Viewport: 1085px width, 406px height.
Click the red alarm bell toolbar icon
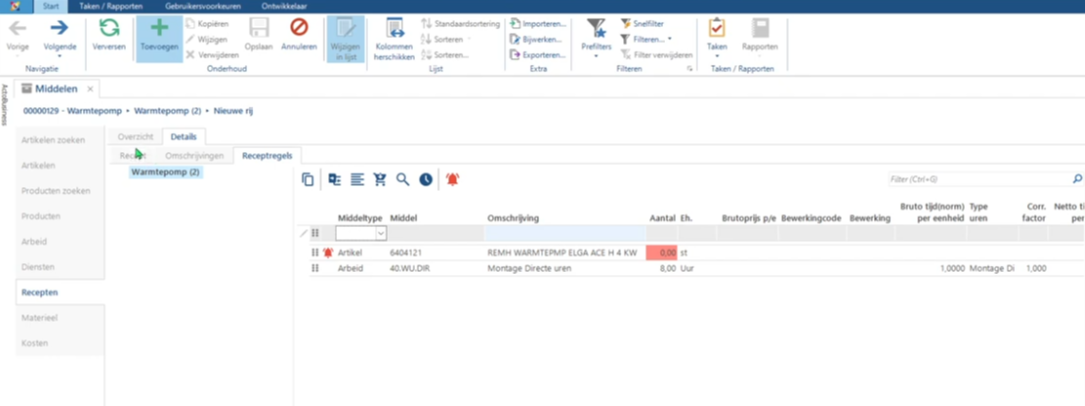(x=453, y=180)
